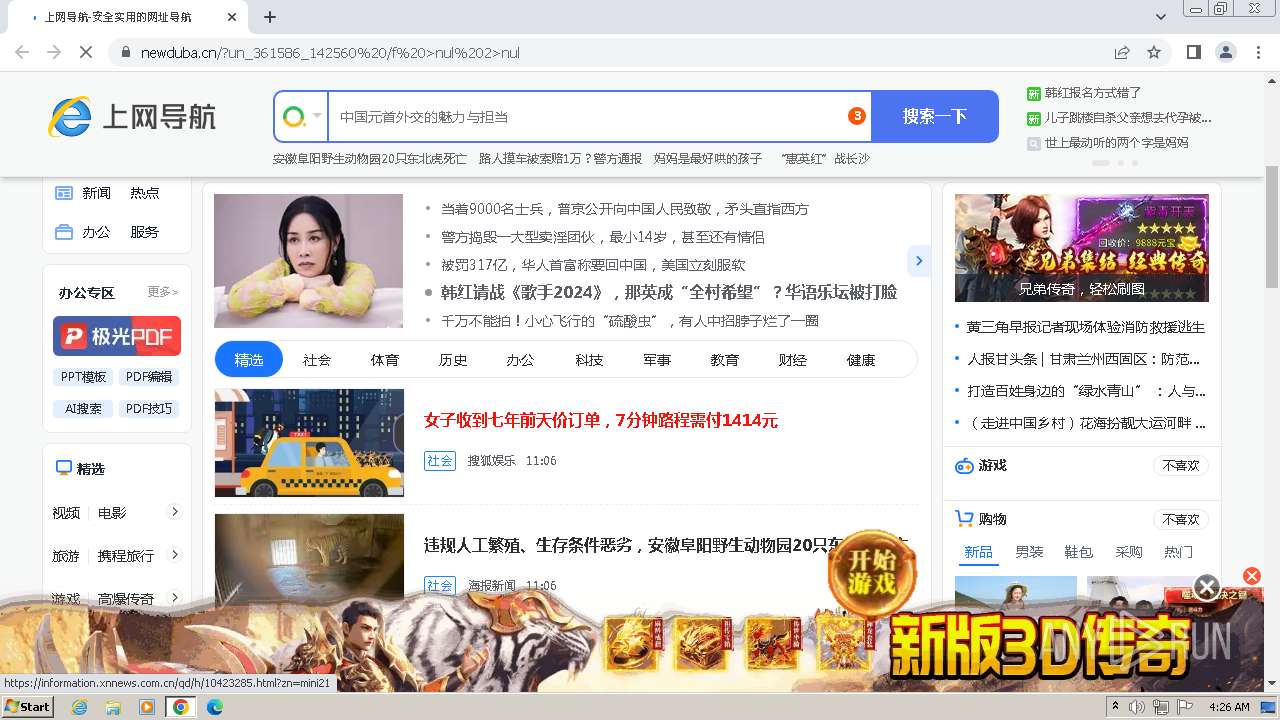Screen dimensions: 1280x720
Task: Select the 健康 news tab
Action: 861,359
